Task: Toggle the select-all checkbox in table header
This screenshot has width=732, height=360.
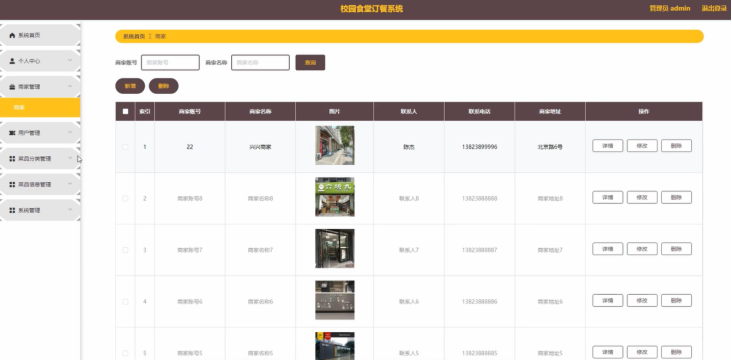Action: [125, 112]
